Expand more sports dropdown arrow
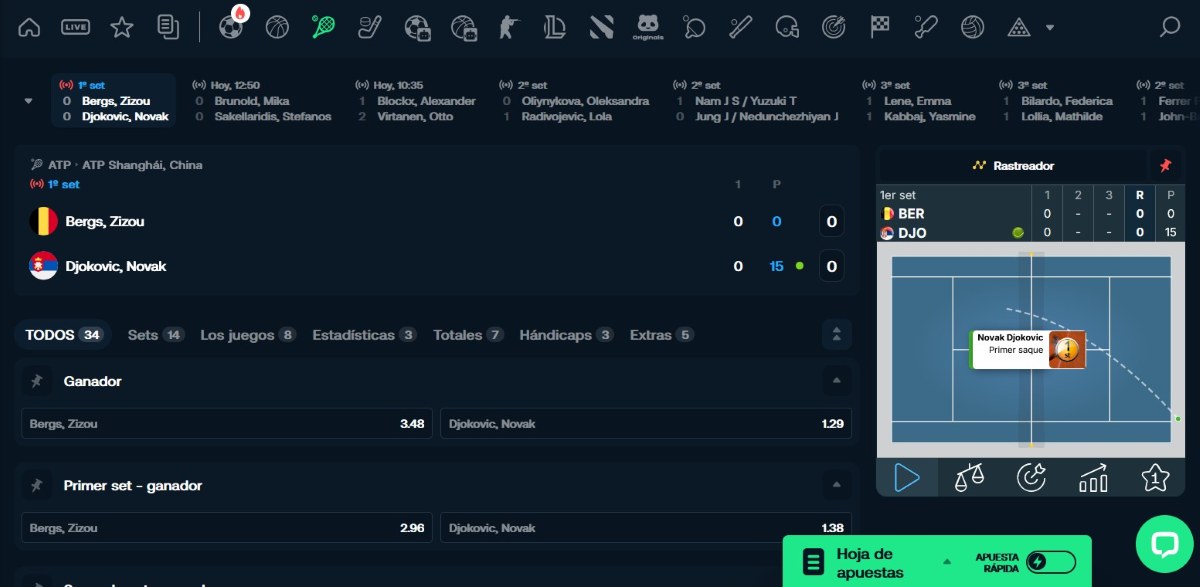 (x=1050, y=28)
